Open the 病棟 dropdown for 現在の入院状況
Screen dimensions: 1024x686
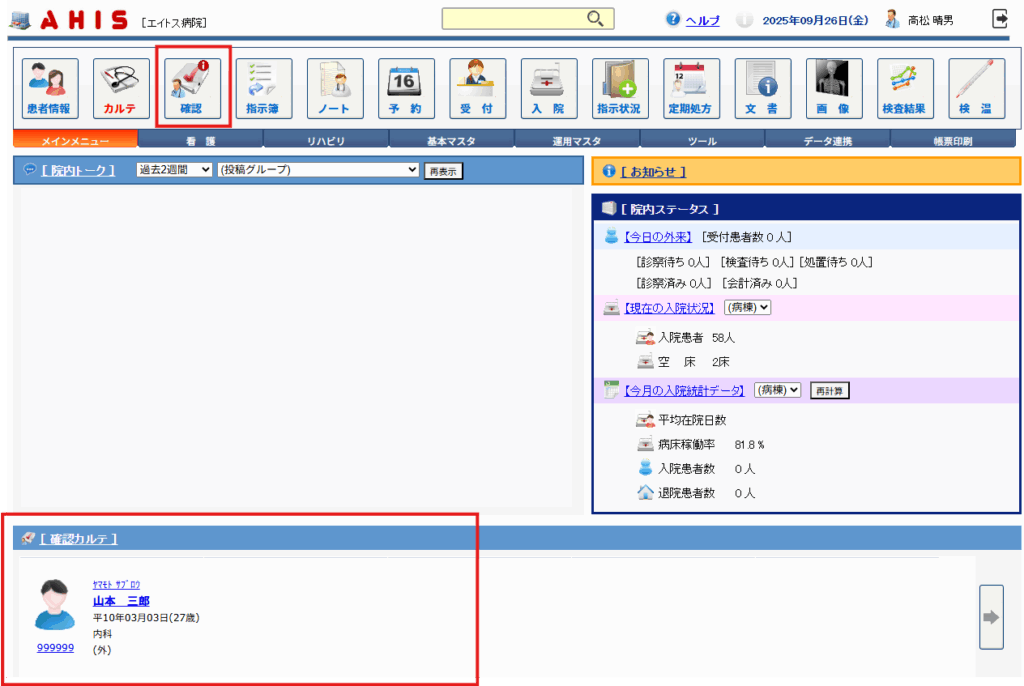(x=747, y=307)
